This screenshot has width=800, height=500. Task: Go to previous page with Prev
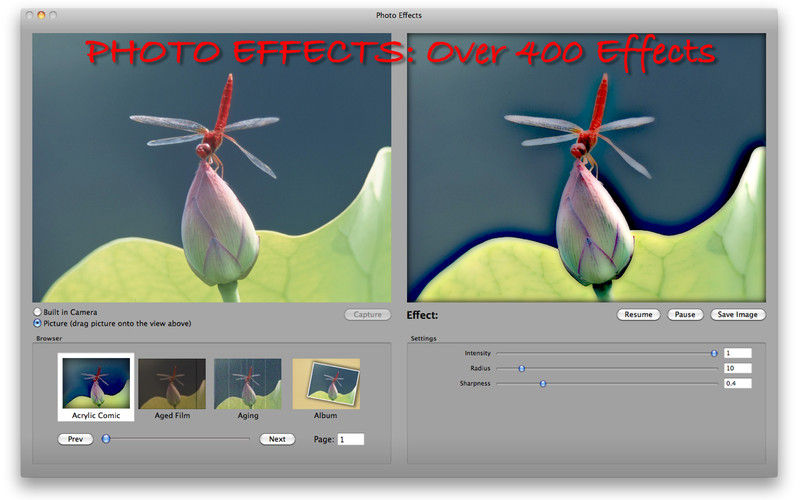pyautogui.click(x=75, y=439)
